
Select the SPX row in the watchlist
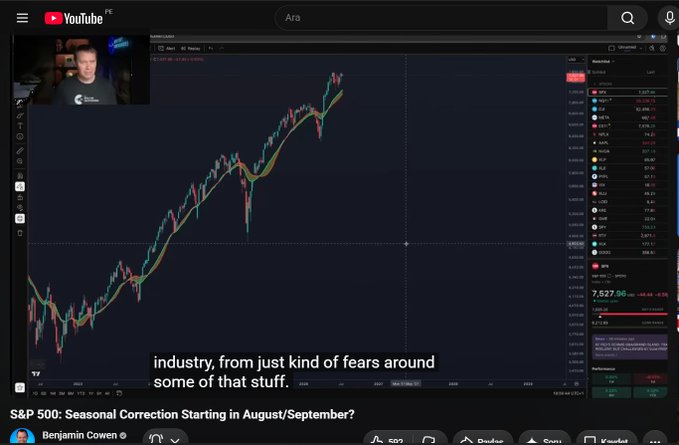click(628, 92)
